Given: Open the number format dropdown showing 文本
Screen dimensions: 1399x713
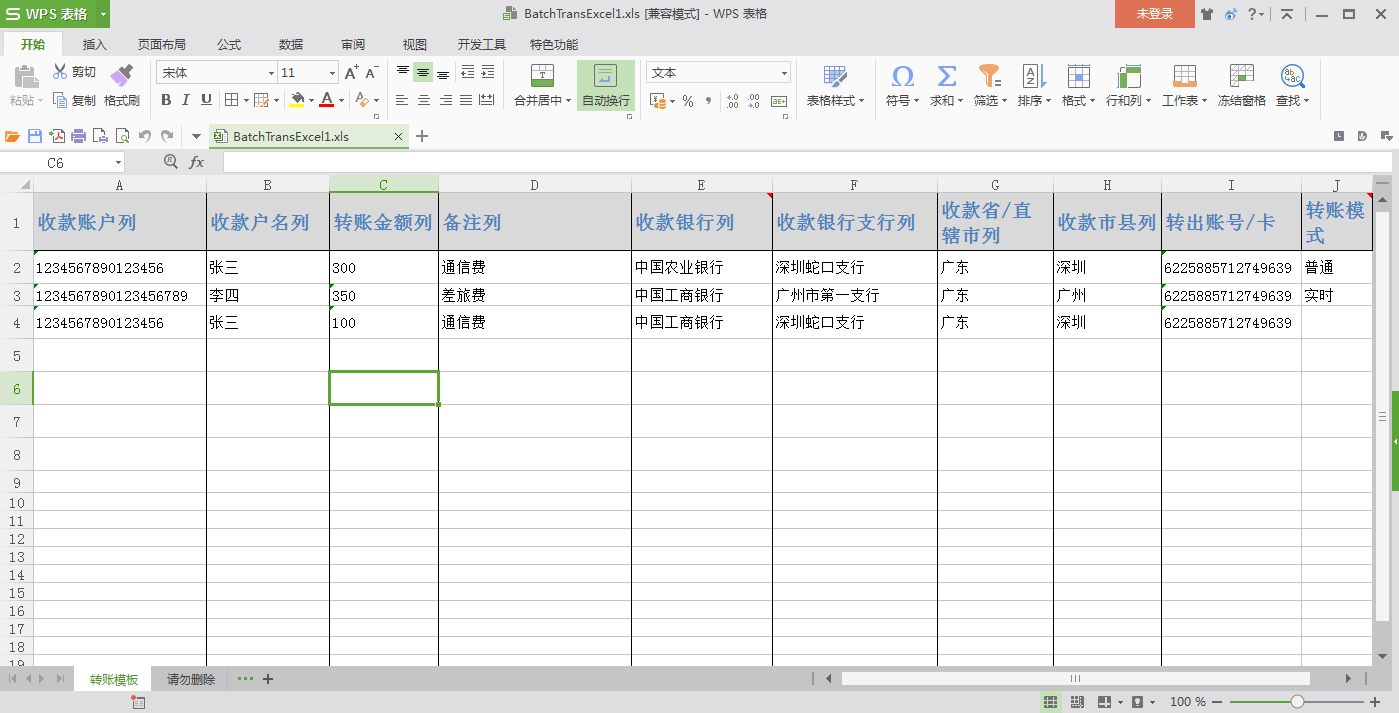Looking at the screenshot, I should coord(784,73).
